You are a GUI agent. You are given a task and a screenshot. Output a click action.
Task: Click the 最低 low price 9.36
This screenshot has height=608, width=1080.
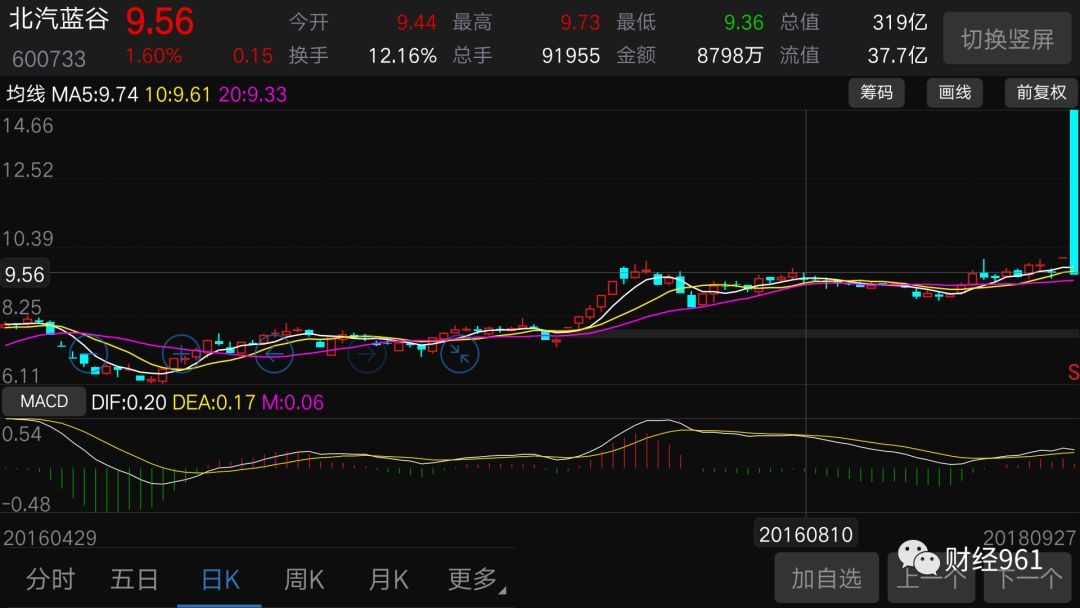tap(744, 22)
